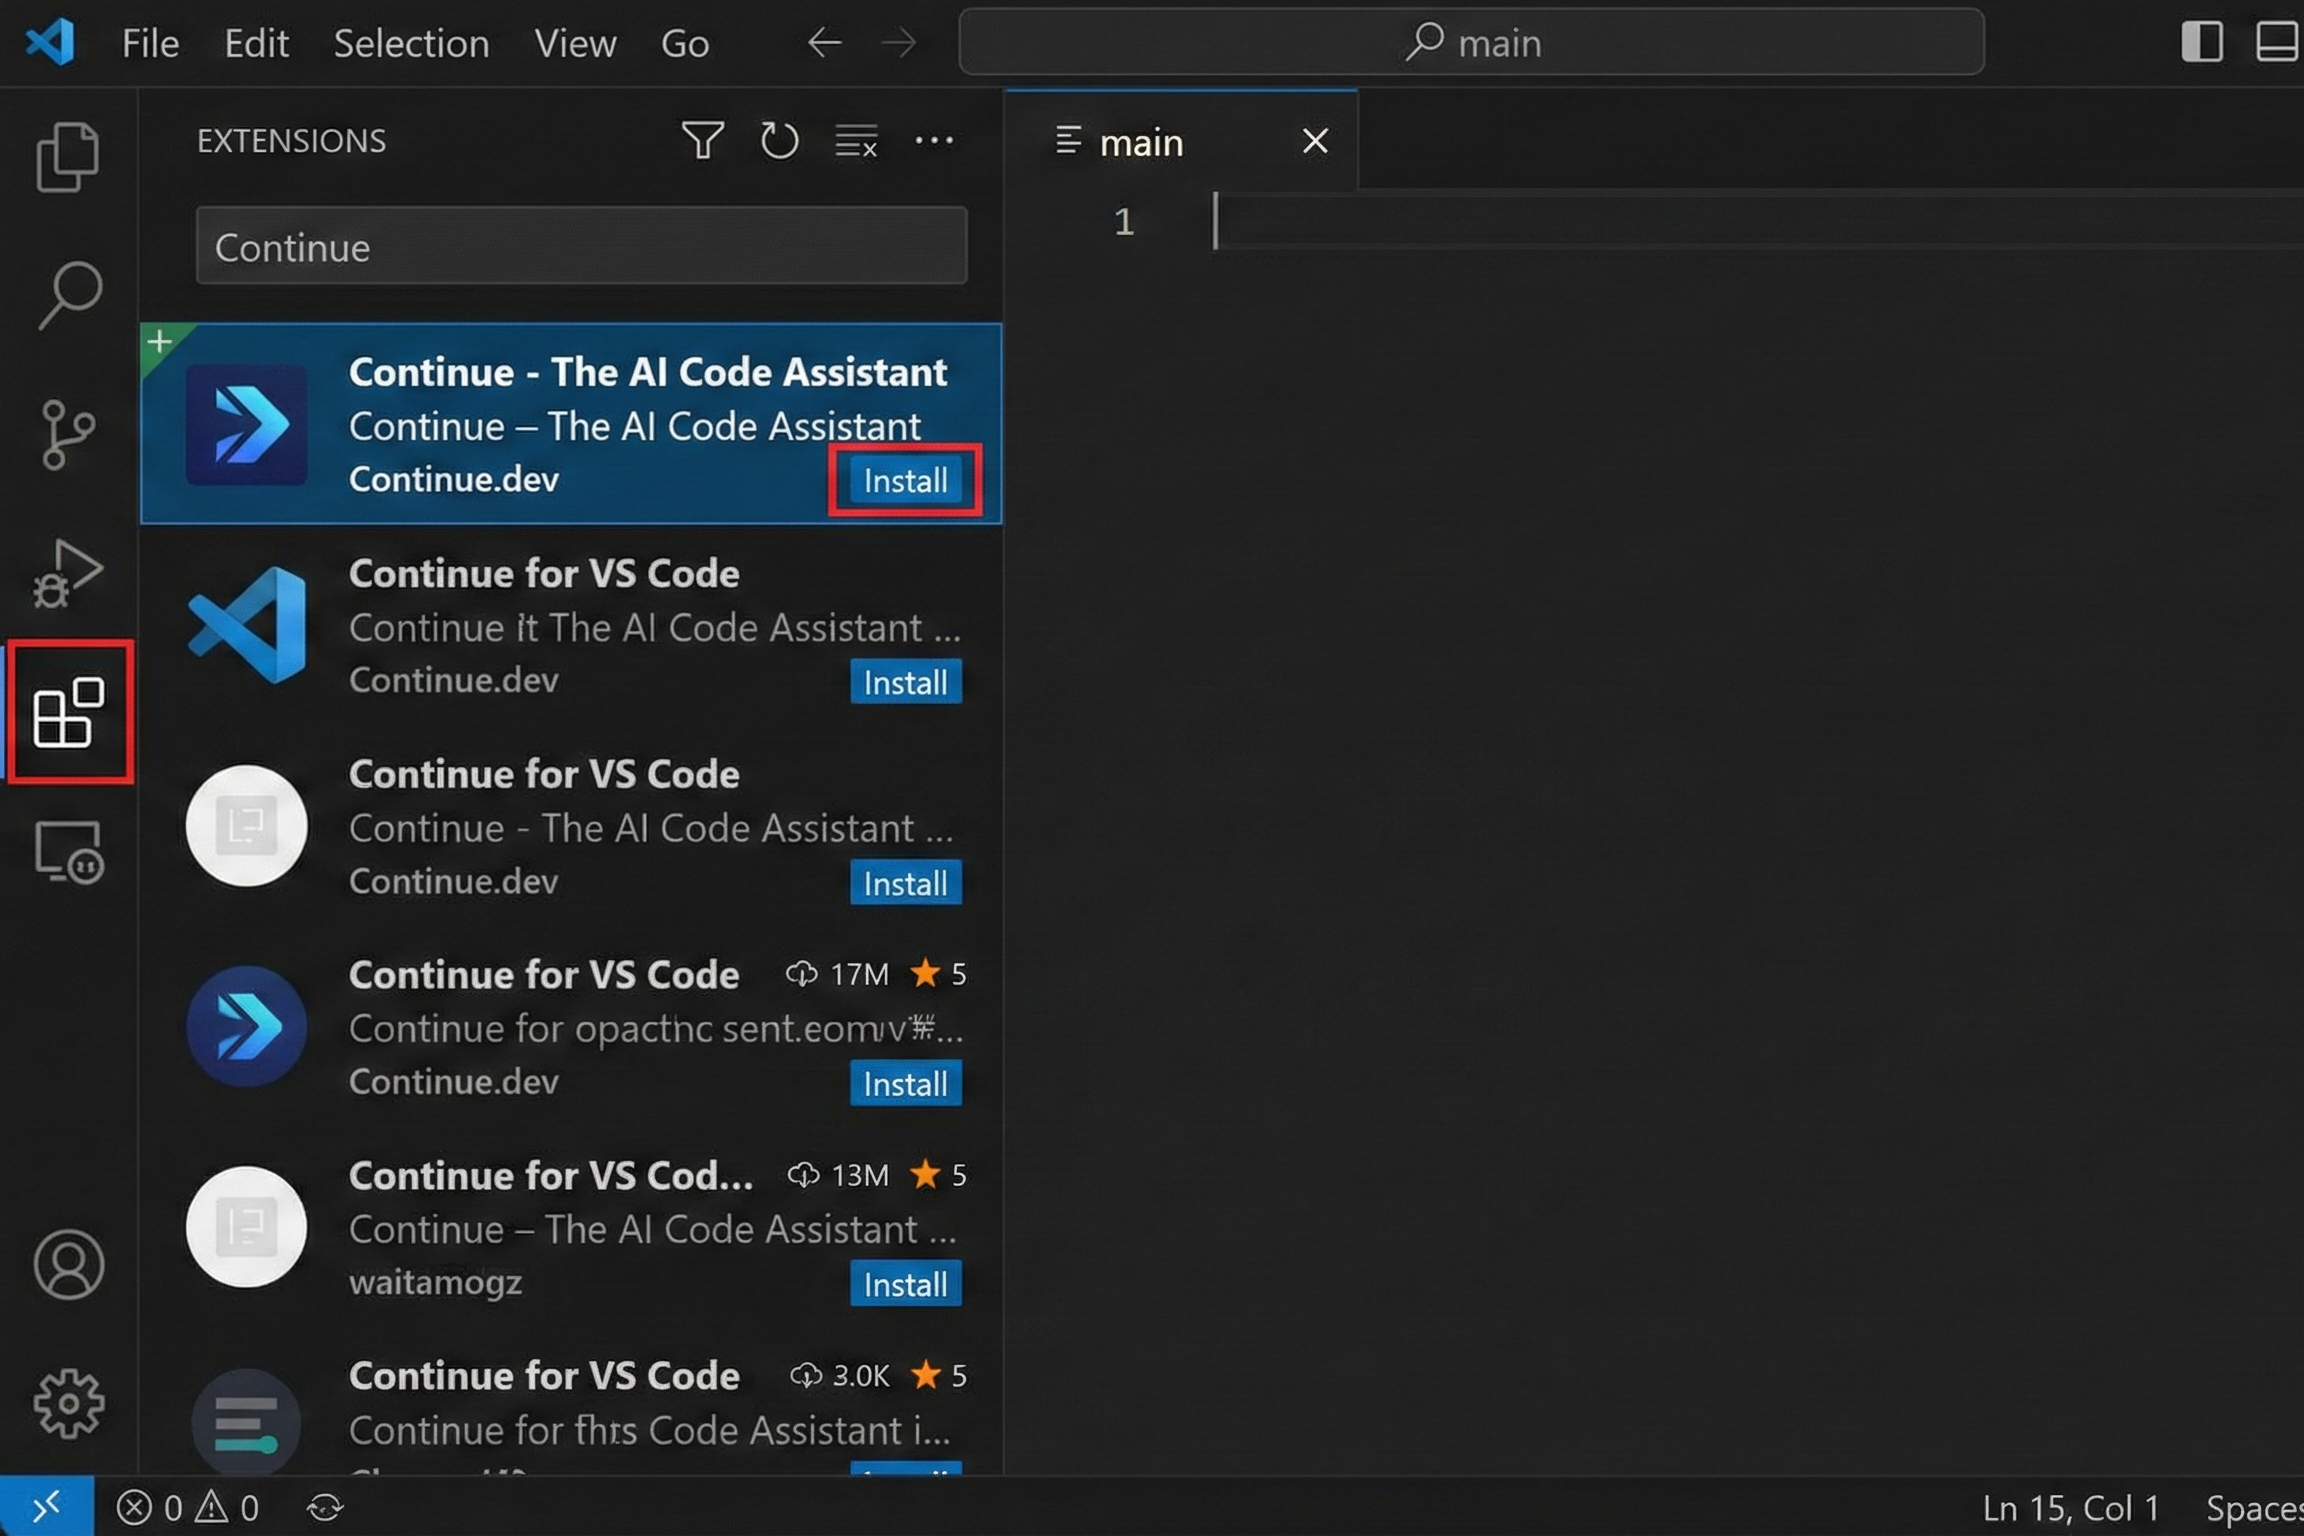Open extensions Views and More Actions menu
2304x1536 pixels.
pyautogui.click(x=934, y=141)
